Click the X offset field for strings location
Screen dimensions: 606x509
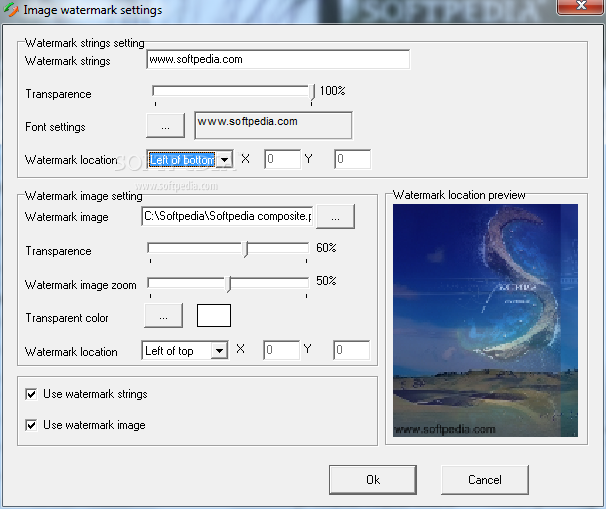pyautogui.click(x=283, y=159)
